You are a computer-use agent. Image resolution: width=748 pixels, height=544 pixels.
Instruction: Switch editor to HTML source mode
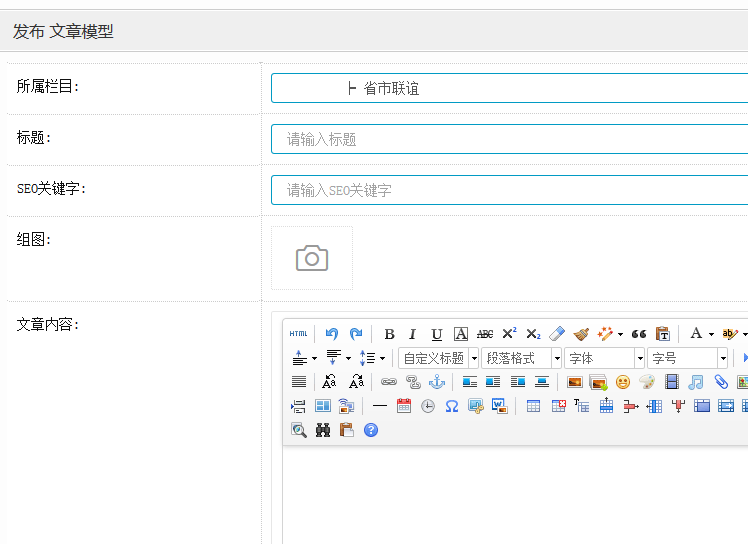pyautogui.click(x=298, y=334)
